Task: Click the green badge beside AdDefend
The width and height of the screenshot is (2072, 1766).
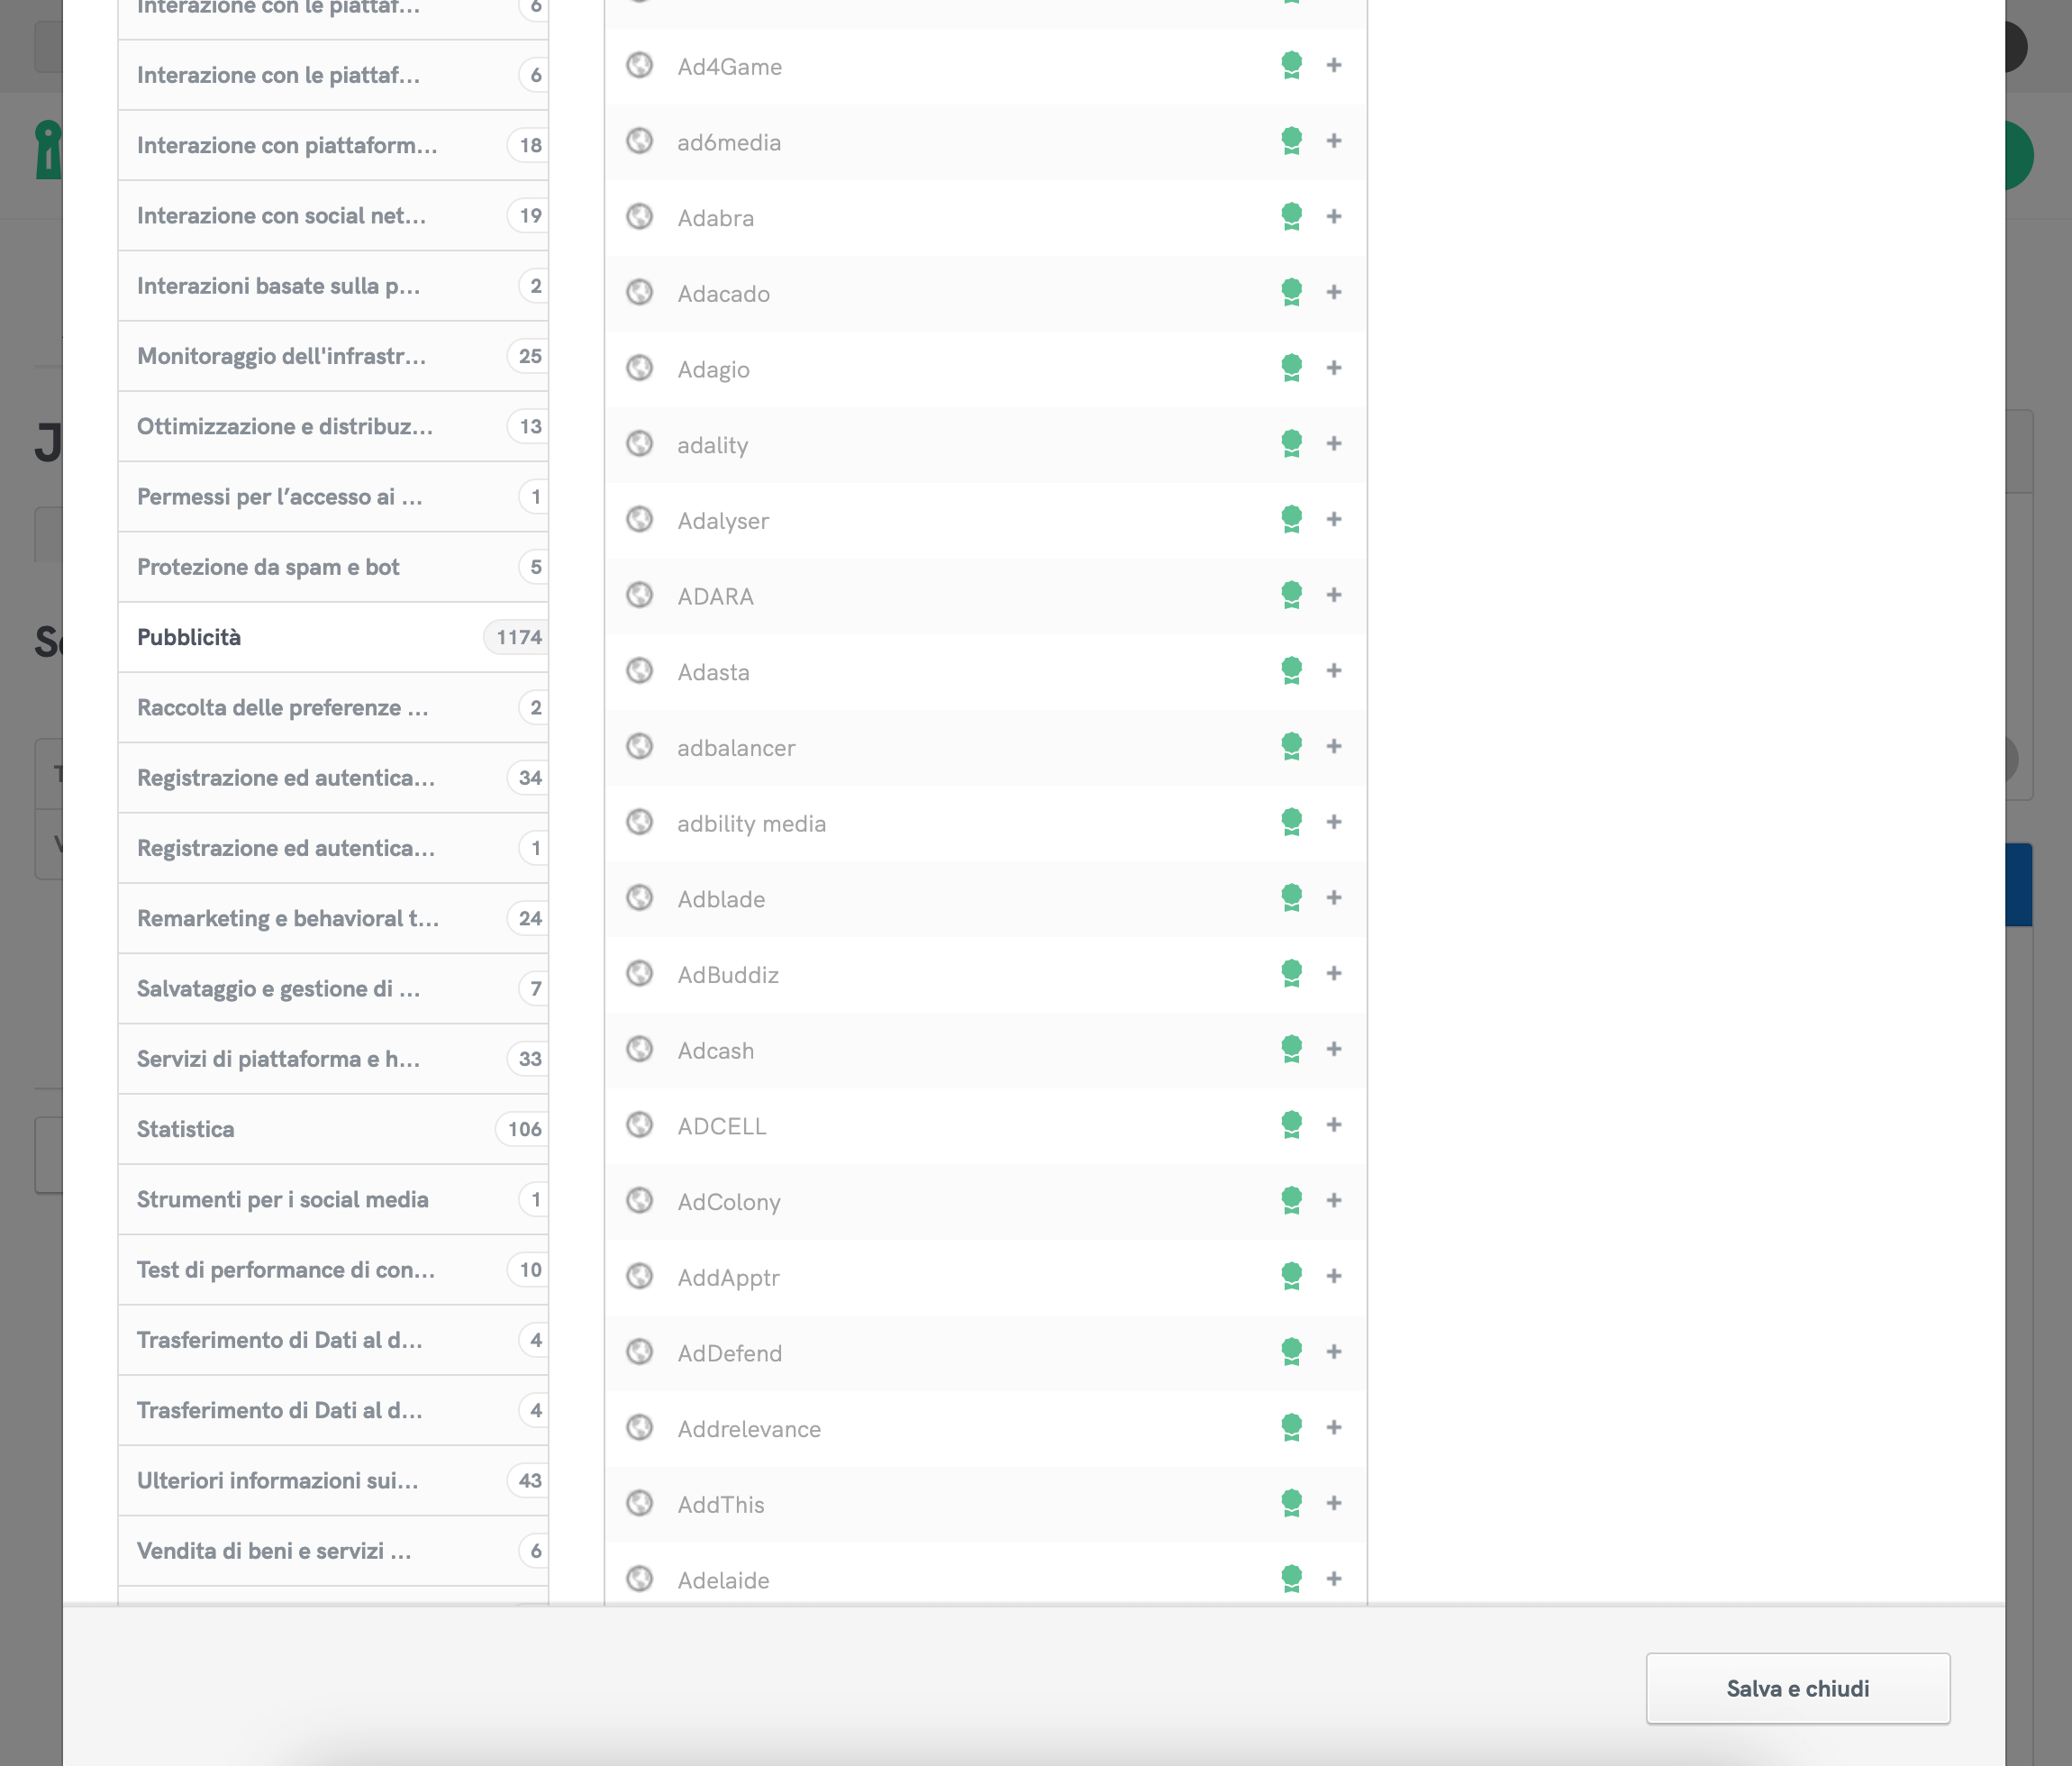Action: pyautogui.click(x=1291, y=1352)
